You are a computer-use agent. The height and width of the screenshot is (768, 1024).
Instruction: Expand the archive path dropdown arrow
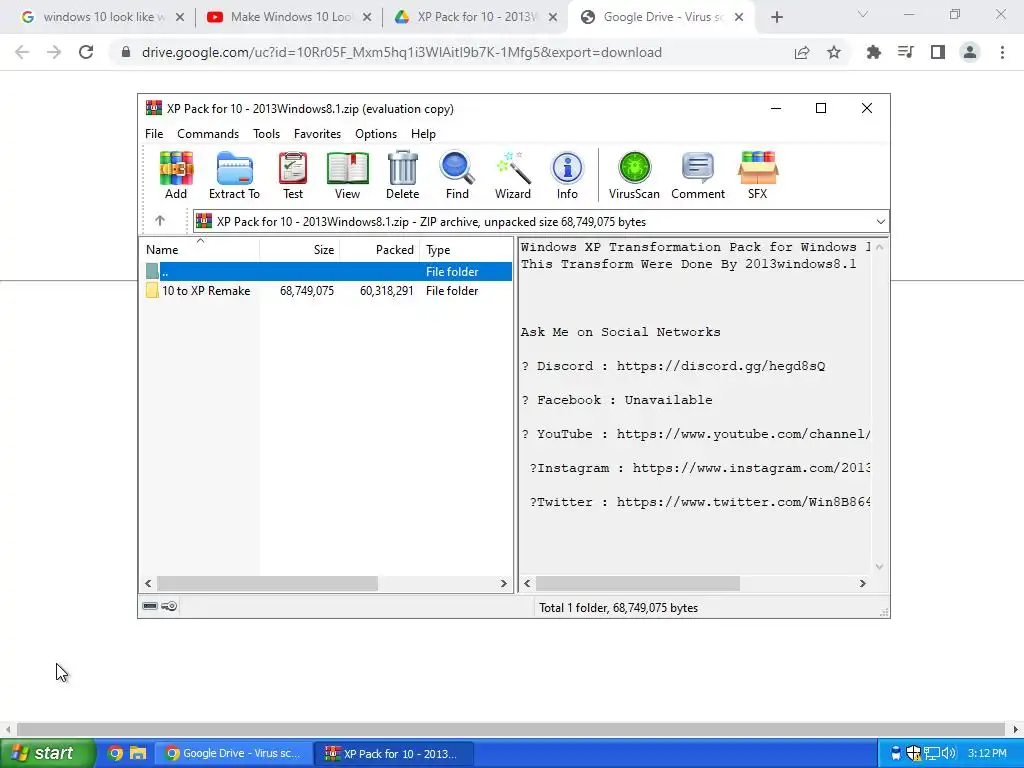[x=880, y=221]
